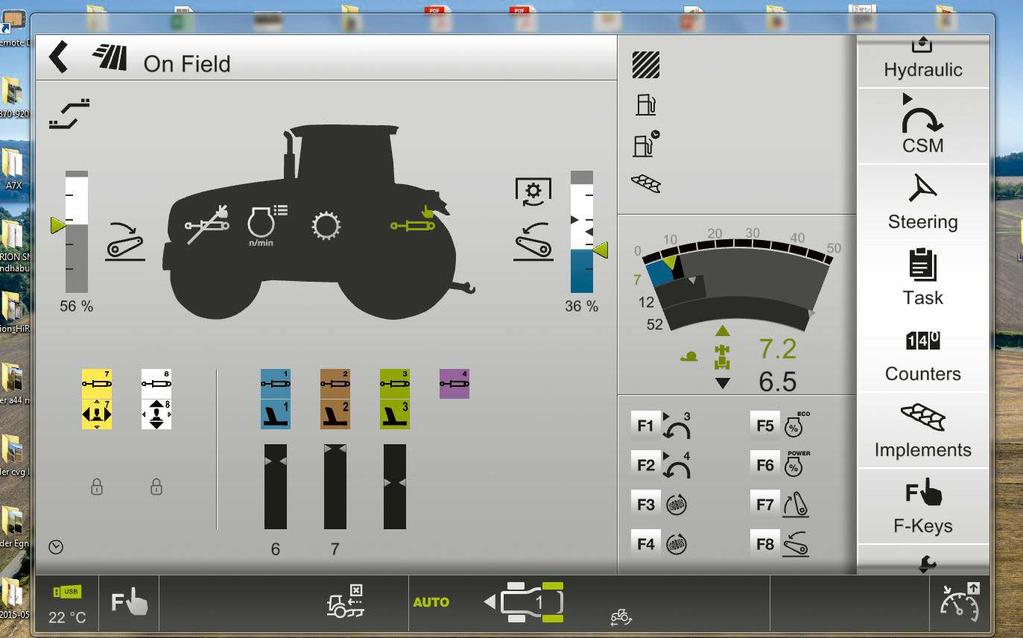Increase speed with the green up arrow

[x=722, y=331]
